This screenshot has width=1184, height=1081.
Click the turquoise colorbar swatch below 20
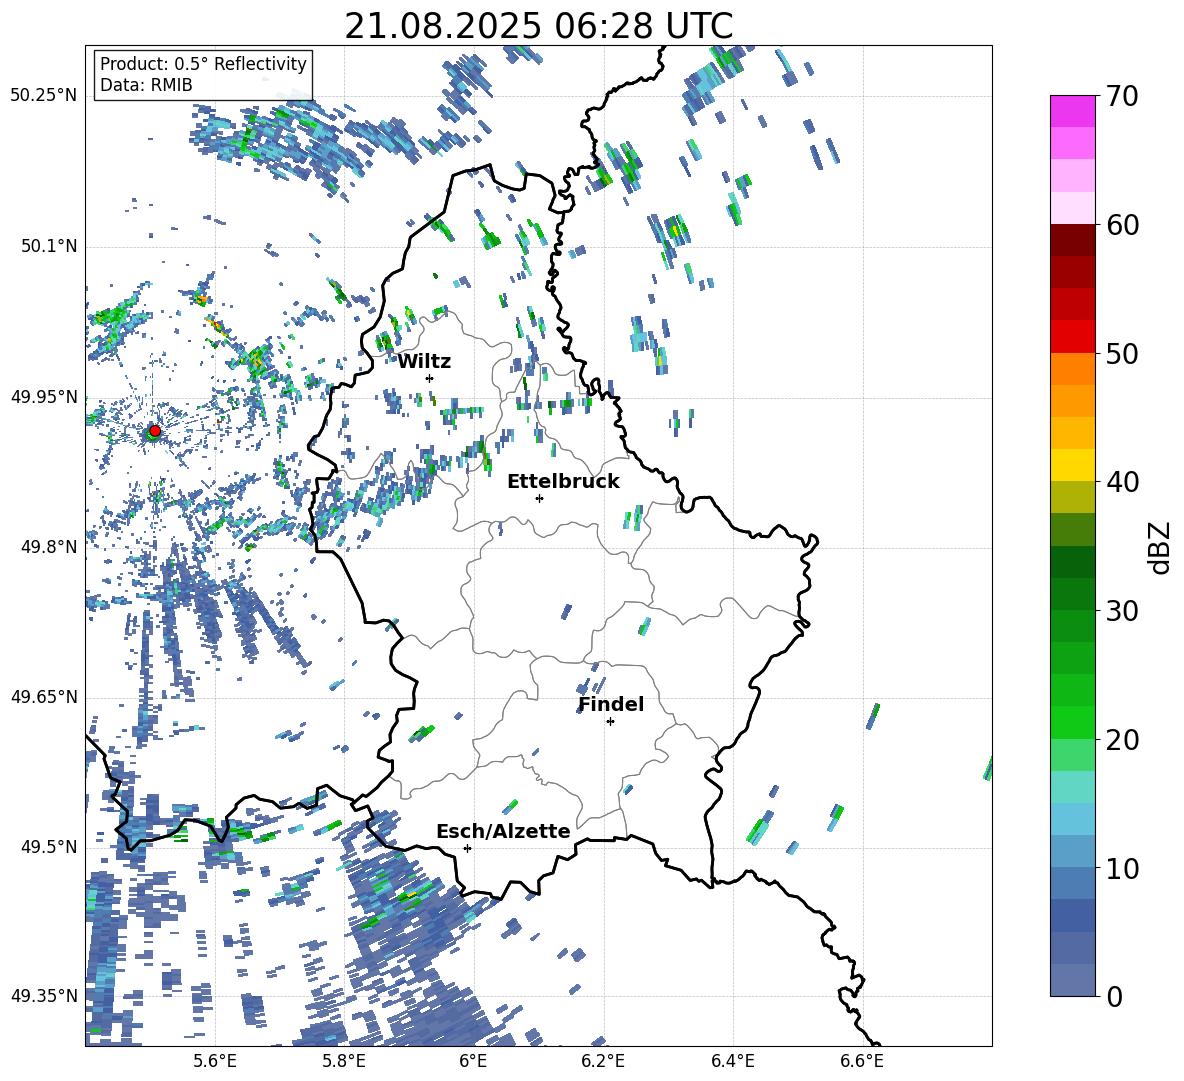(1072, 787)
